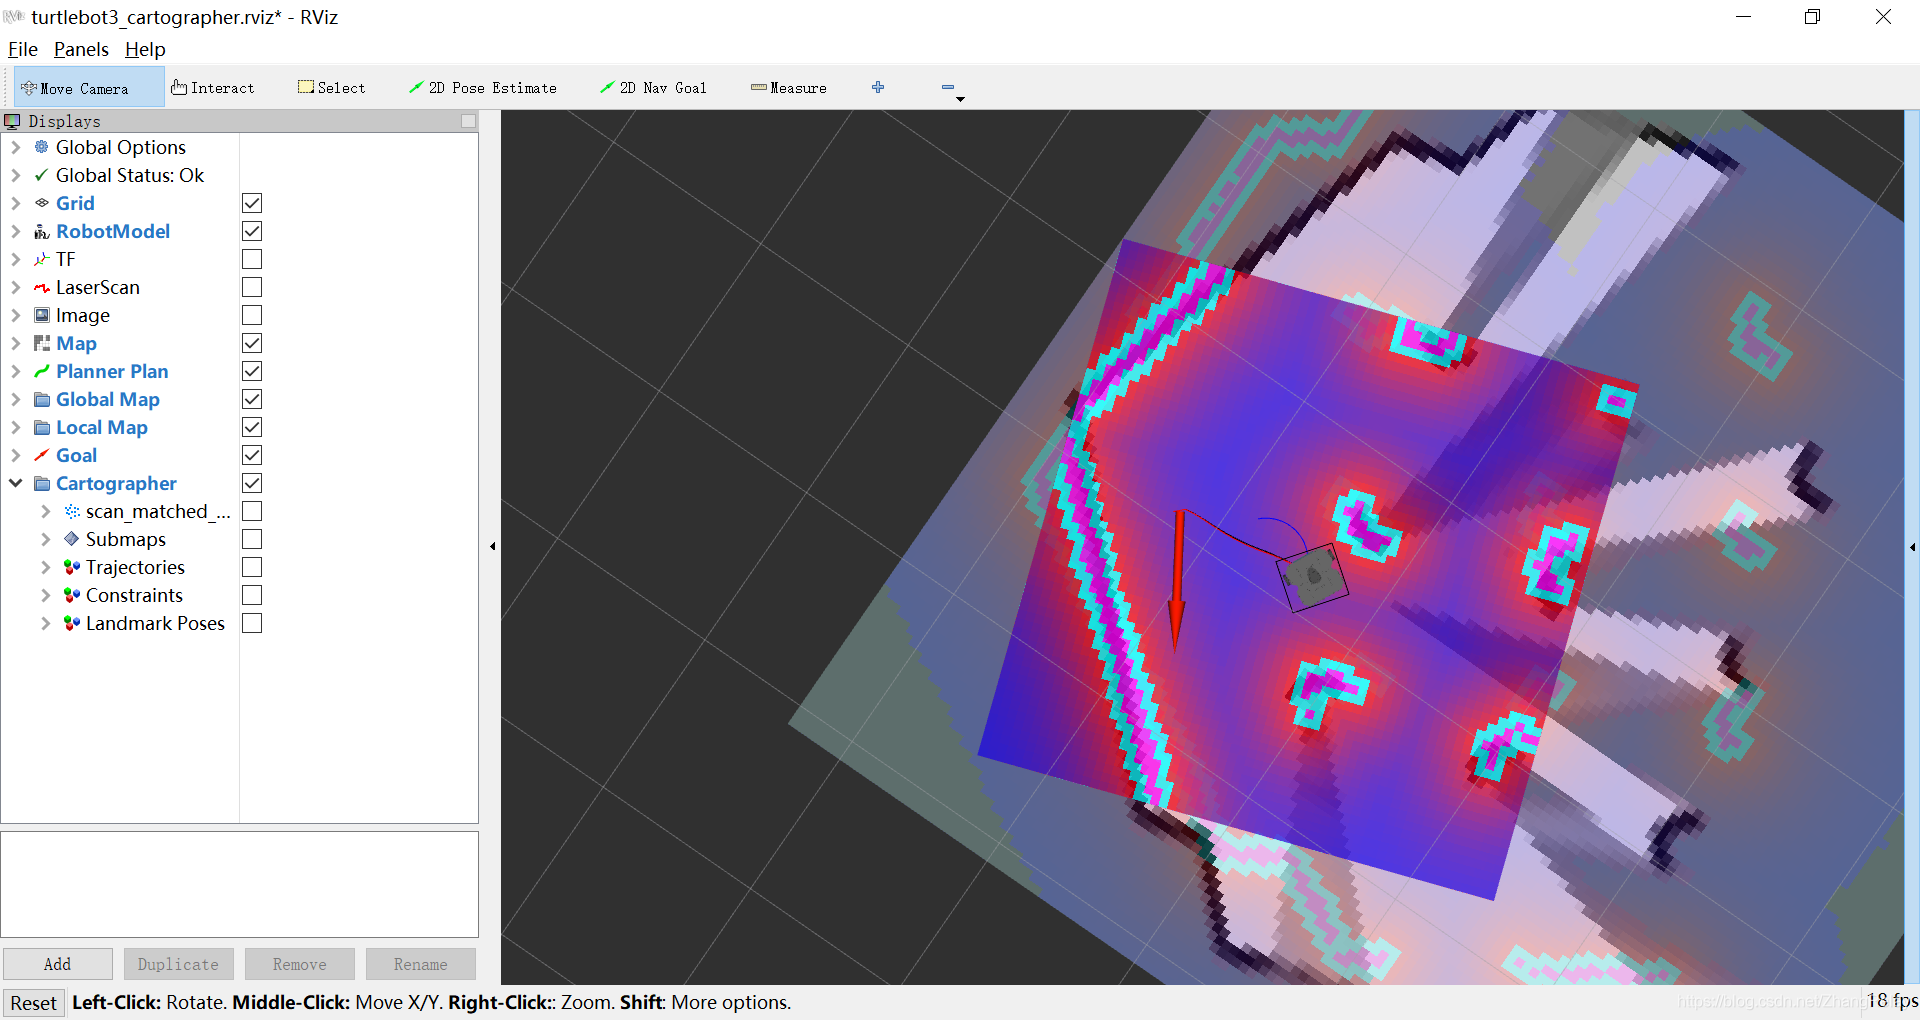Click the Grid display icon
Screen dimensions: 1920x1020
click(x=42, y=203)
